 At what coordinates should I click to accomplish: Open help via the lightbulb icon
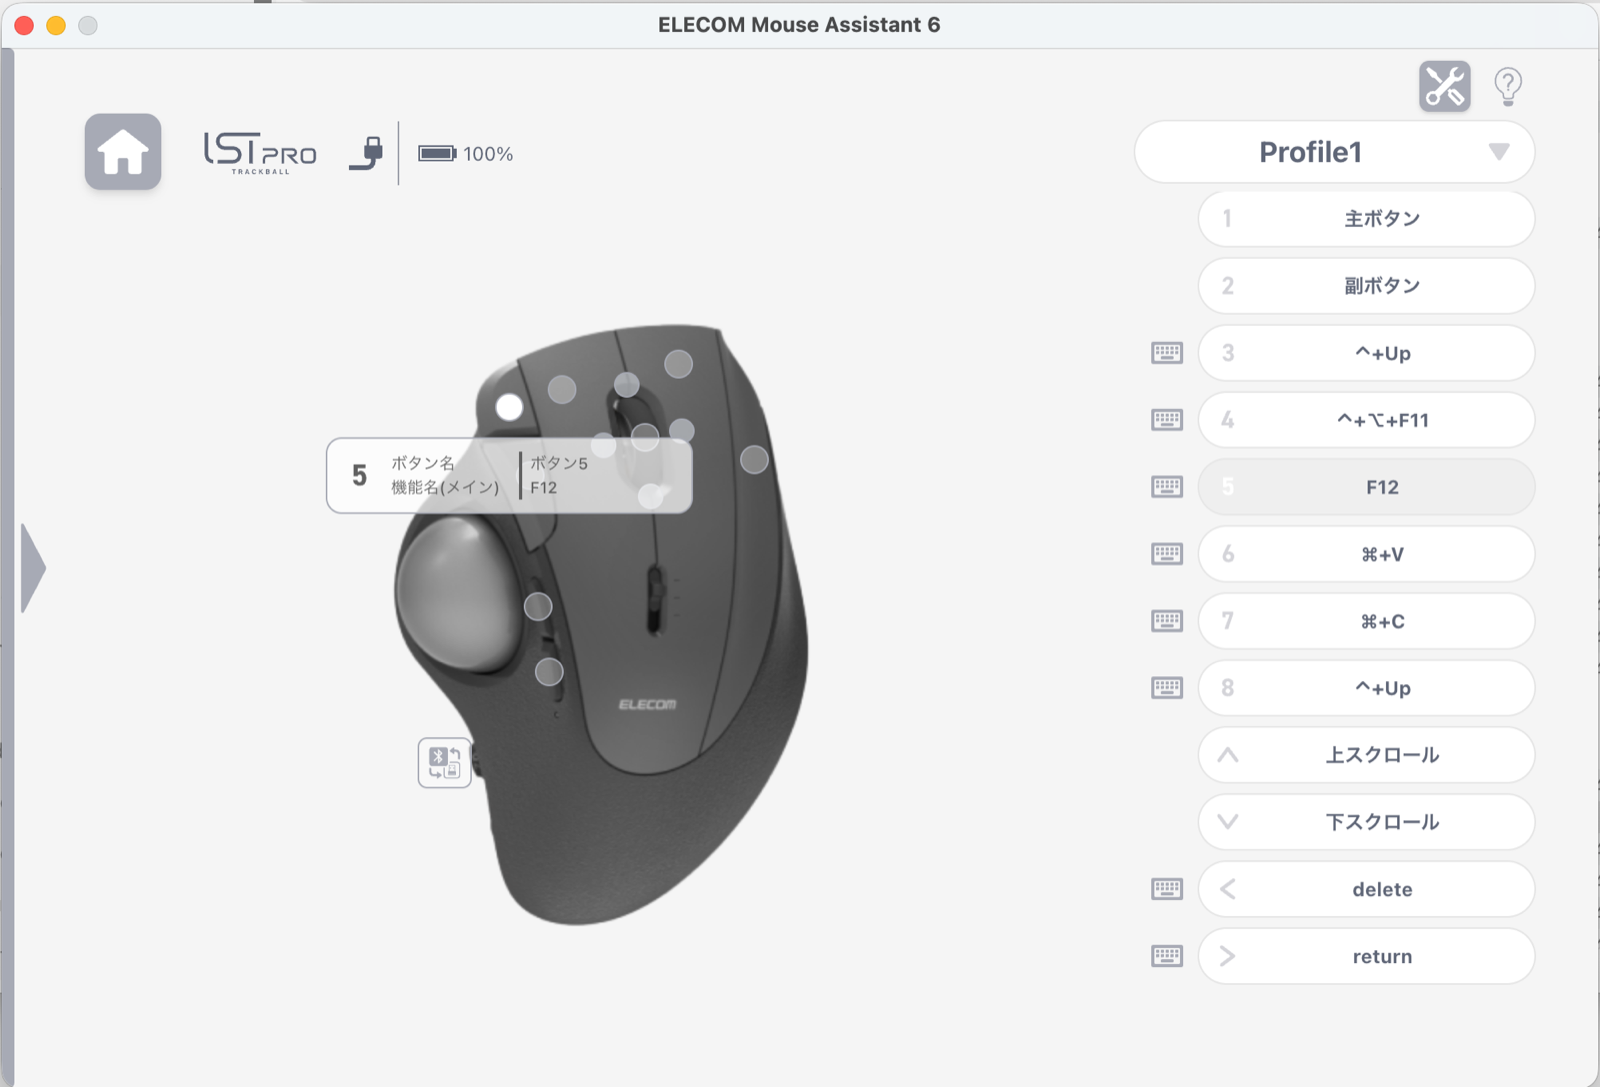point(1508,87)
